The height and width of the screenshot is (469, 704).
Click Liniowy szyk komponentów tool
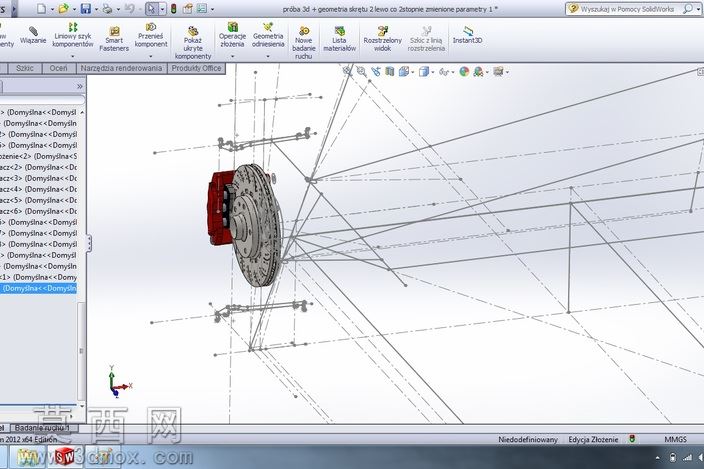click(73, 35)
